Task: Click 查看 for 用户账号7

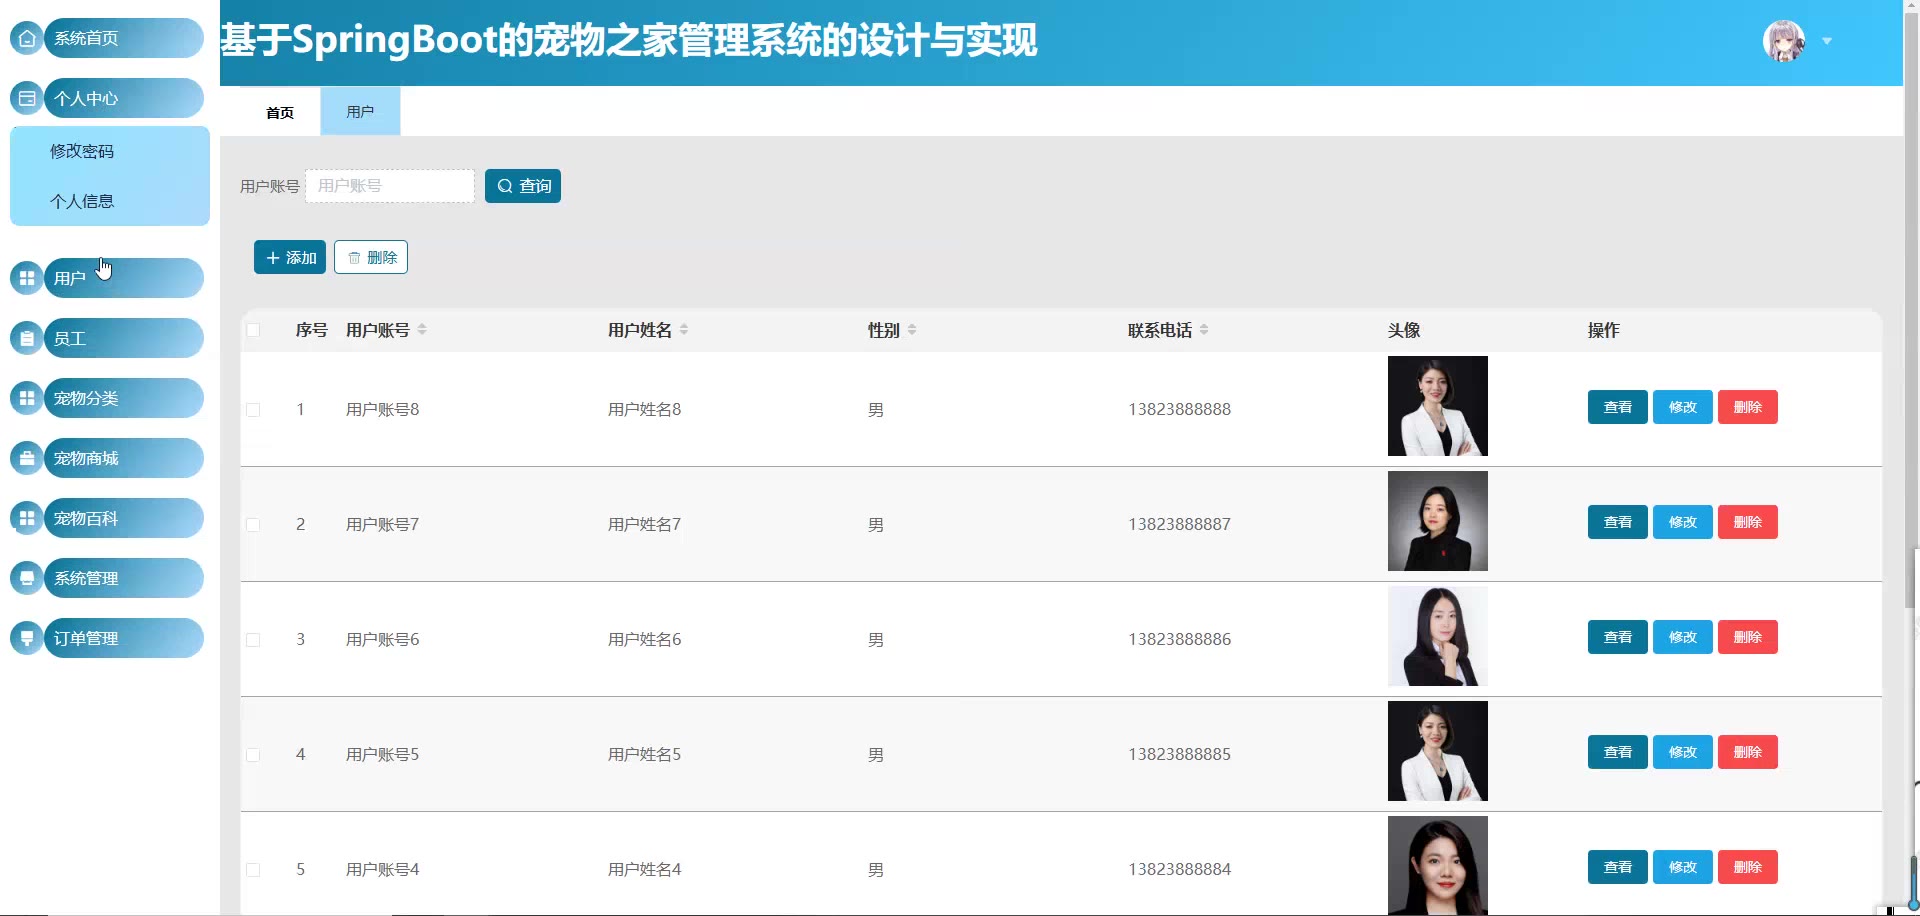Action: pyautogui.click(x=1618, y=522)
